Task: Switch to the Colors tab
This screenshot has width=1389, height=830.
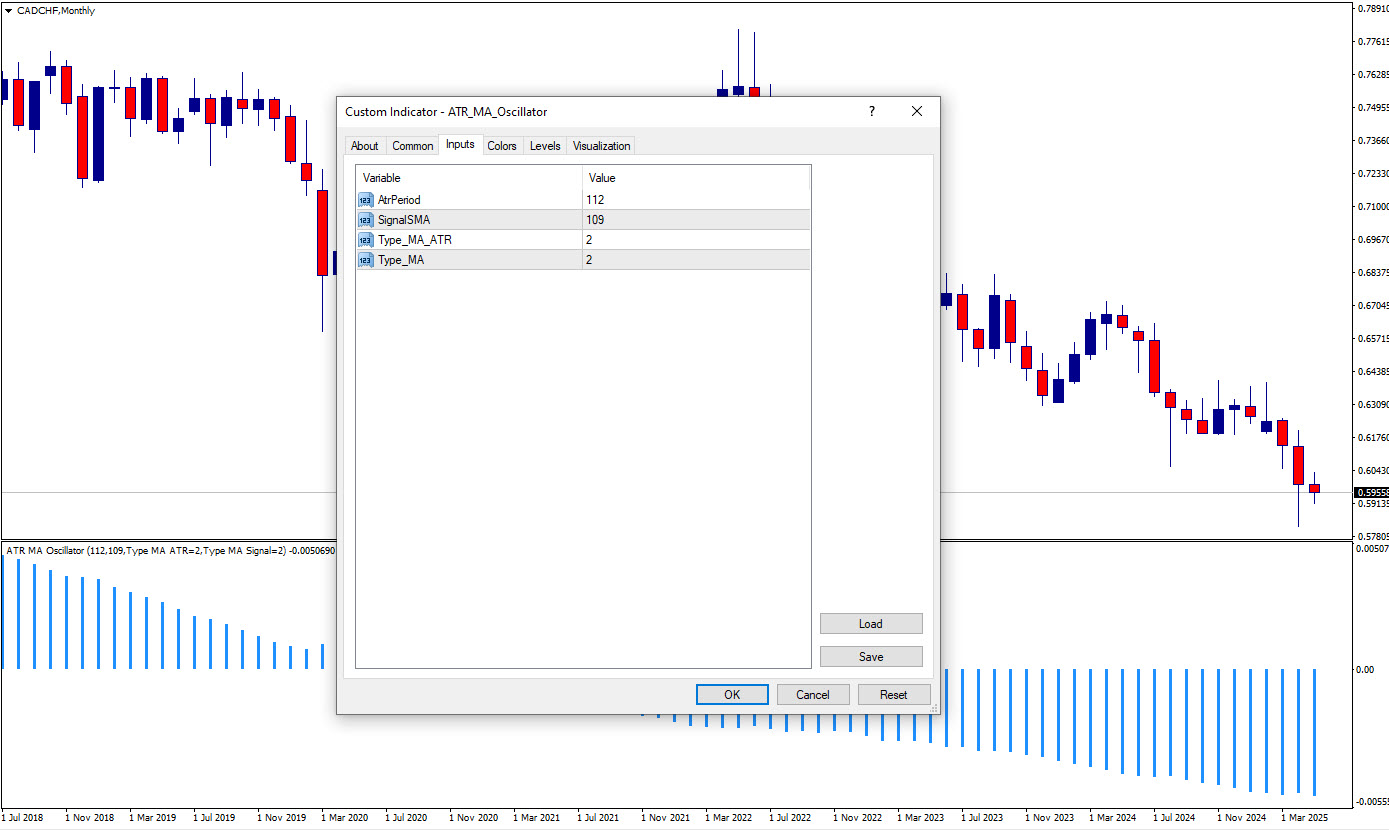Action: 501,146
